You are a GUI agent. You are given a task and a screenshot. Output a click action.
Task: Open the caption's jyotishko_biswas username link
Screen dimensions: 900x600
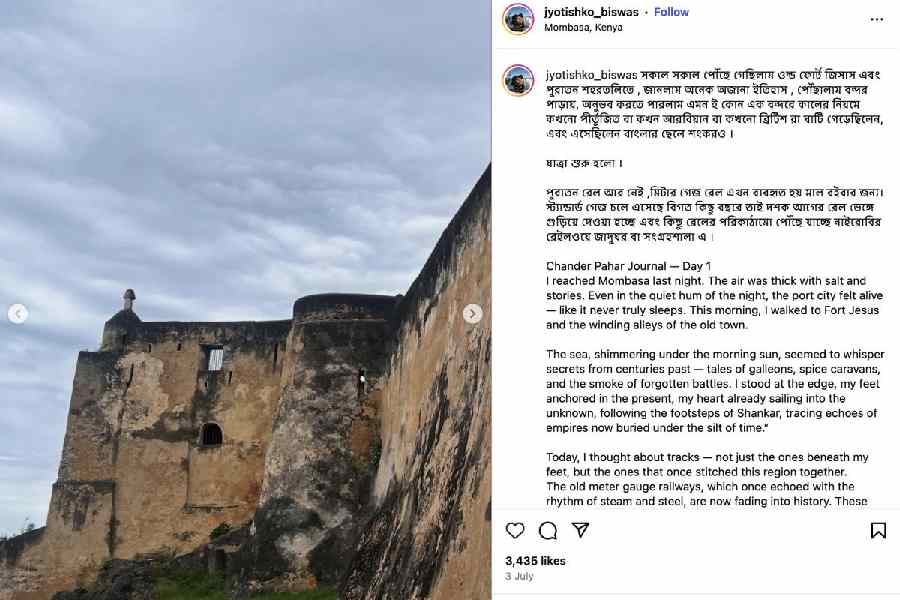(x=591, y=75)
